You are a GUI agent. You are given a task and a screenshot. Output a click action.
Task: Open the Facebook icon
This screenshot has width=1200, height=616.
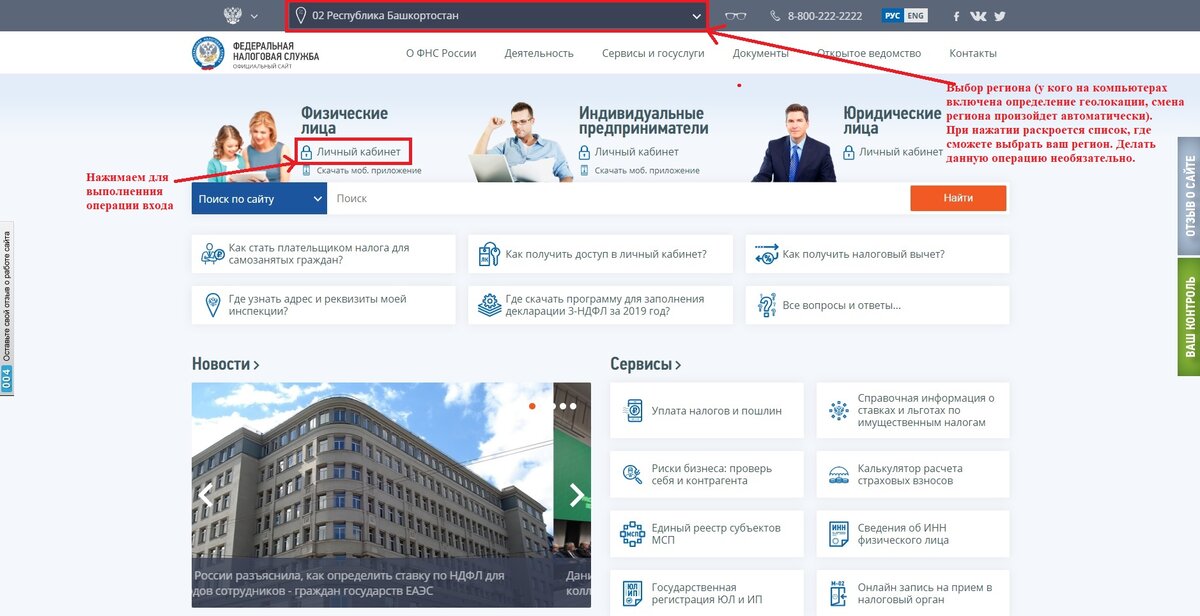(x=956, y=16)
